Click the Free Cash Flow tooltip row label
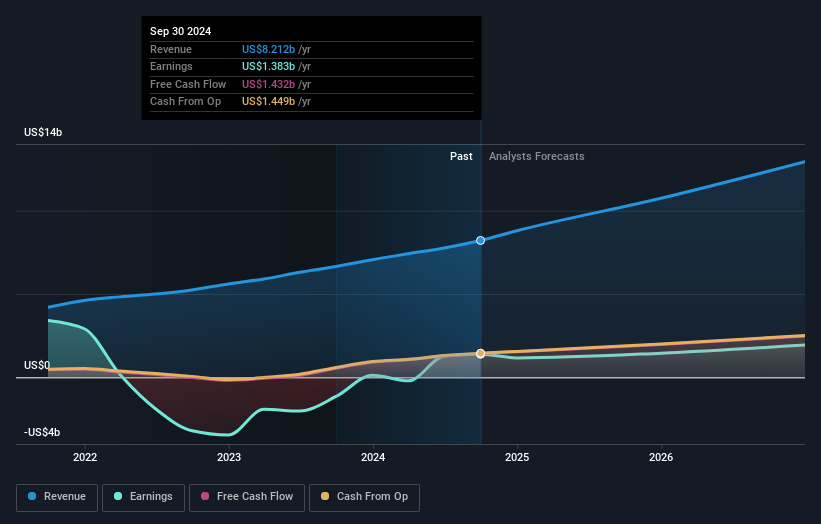The image size is (821, 524). (x=188, y=84)
